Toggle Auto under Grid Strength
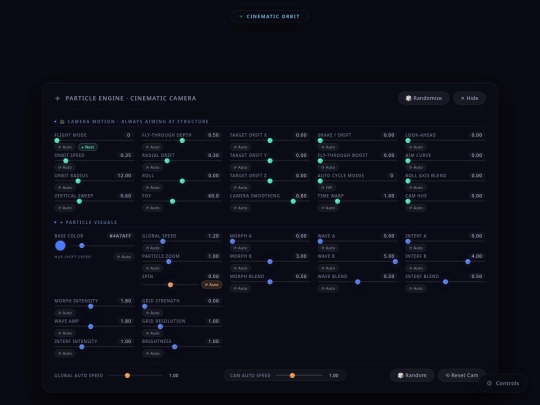 tap(153, 313)
